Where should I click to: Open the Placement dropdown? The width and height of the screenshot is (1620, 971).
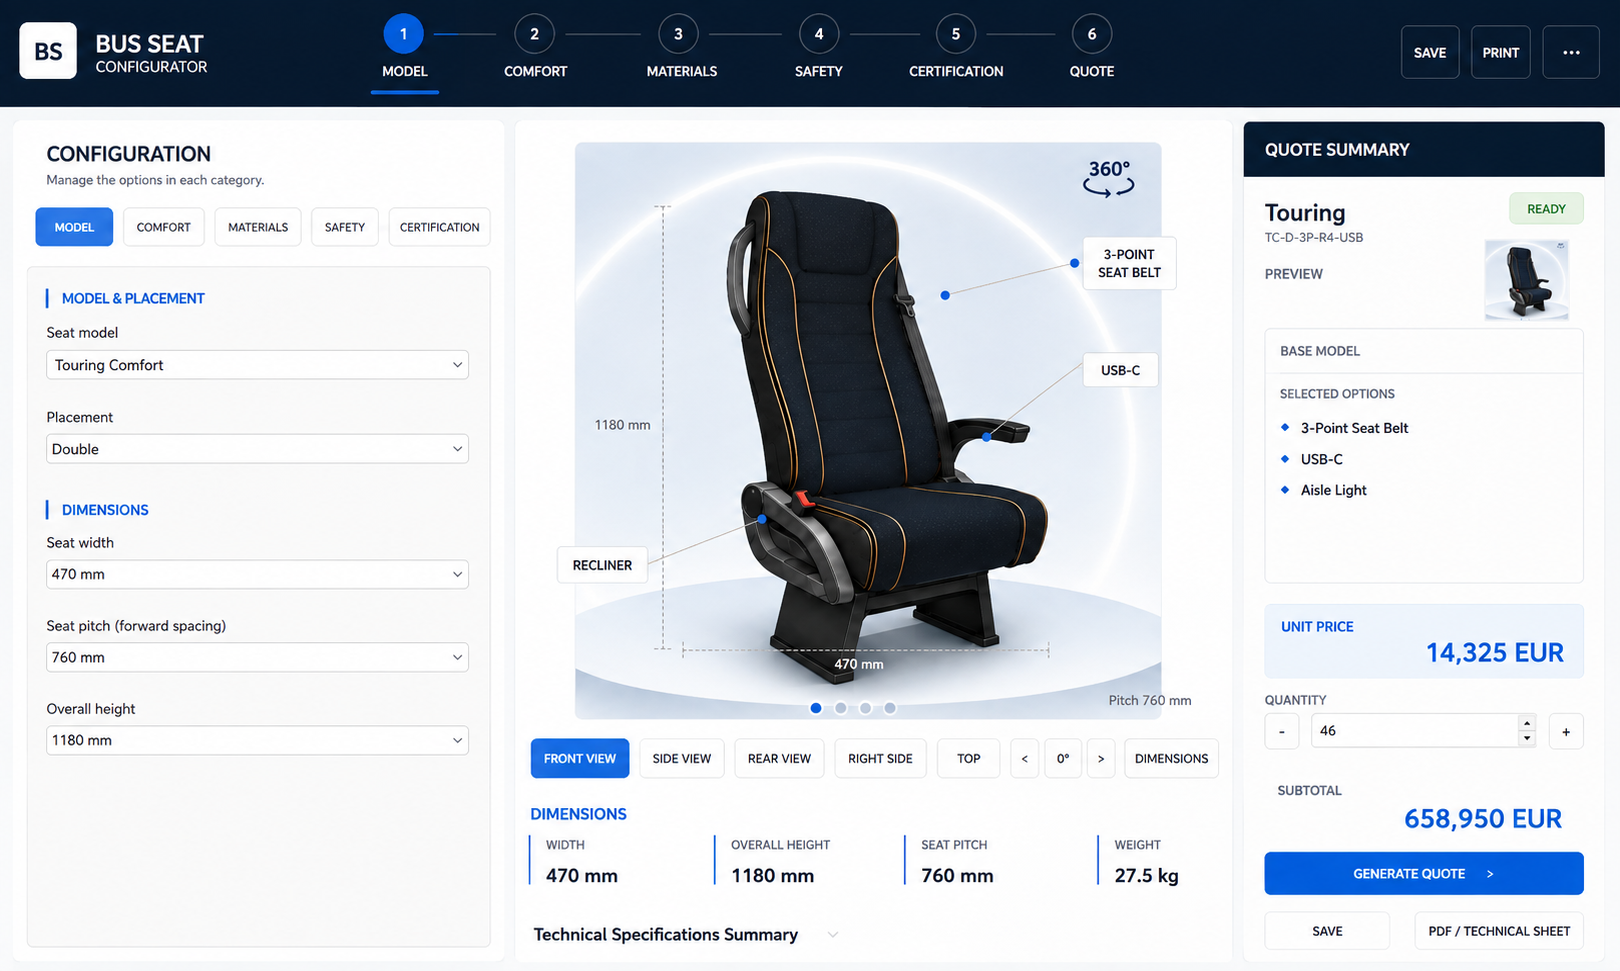[x=257, y=449]
